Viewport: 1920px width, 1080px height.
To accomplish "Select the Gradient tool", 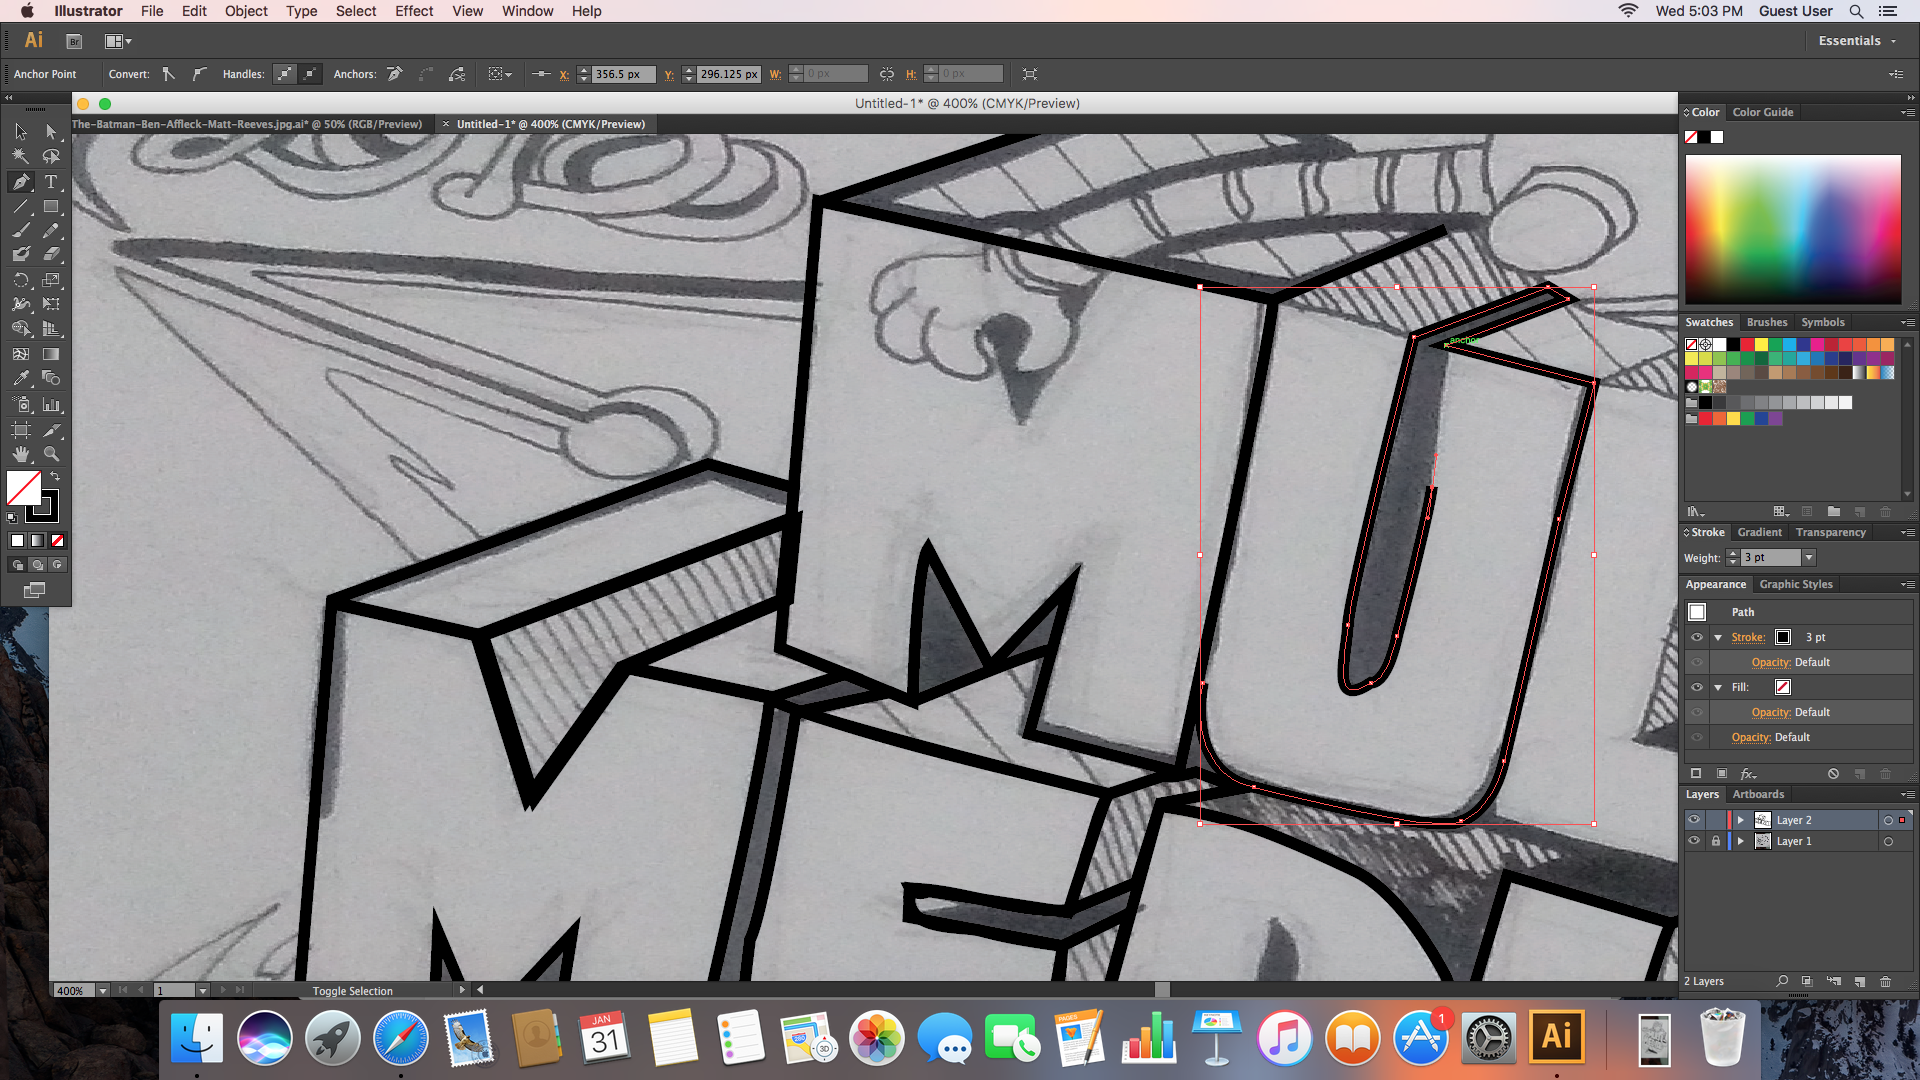I will coord(51,354).
